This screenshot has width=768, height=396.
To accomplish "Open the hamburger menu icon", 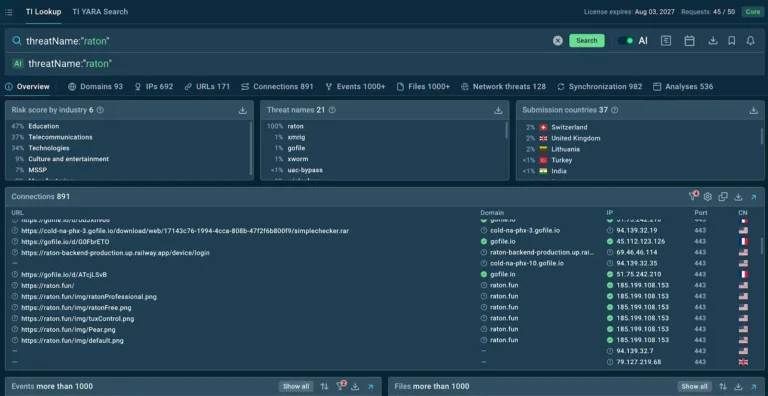I will (x=8, y=12).
